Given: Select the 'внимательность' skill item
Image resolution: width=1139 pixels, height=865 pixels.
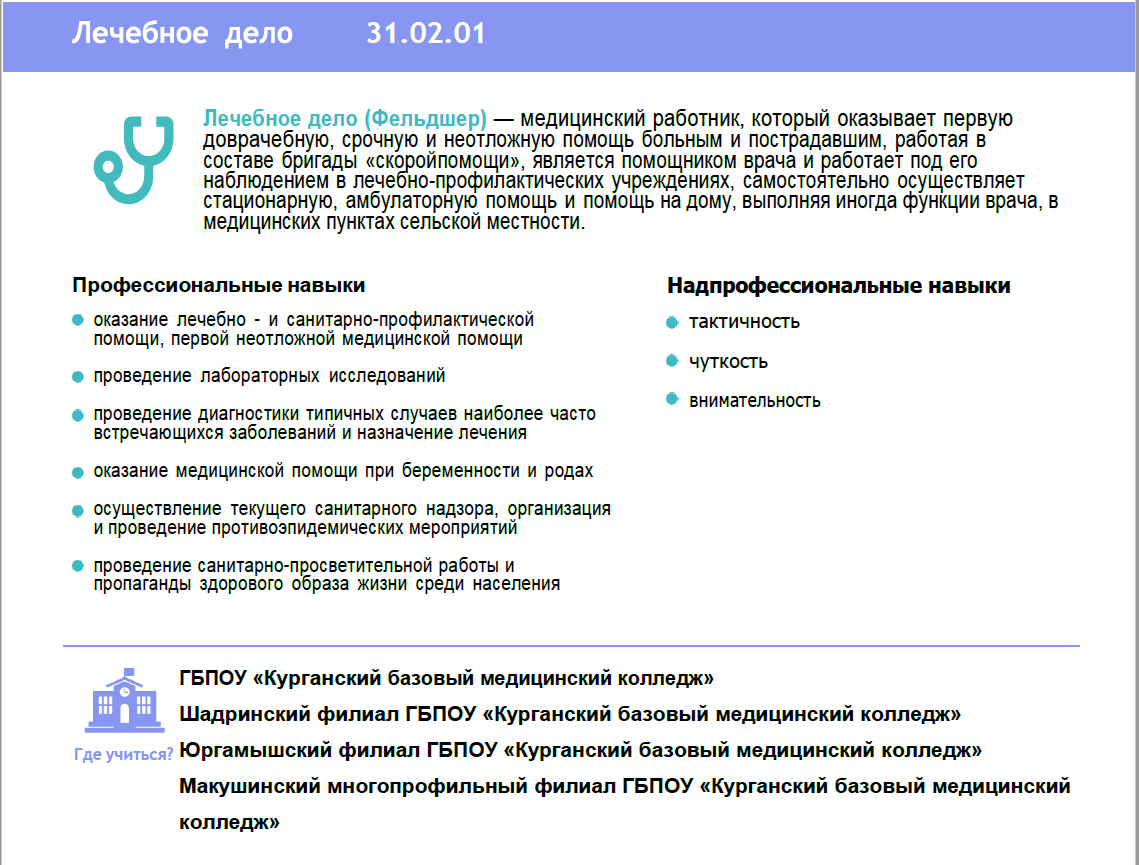Looking at the screenshot, I should [755, 400].
